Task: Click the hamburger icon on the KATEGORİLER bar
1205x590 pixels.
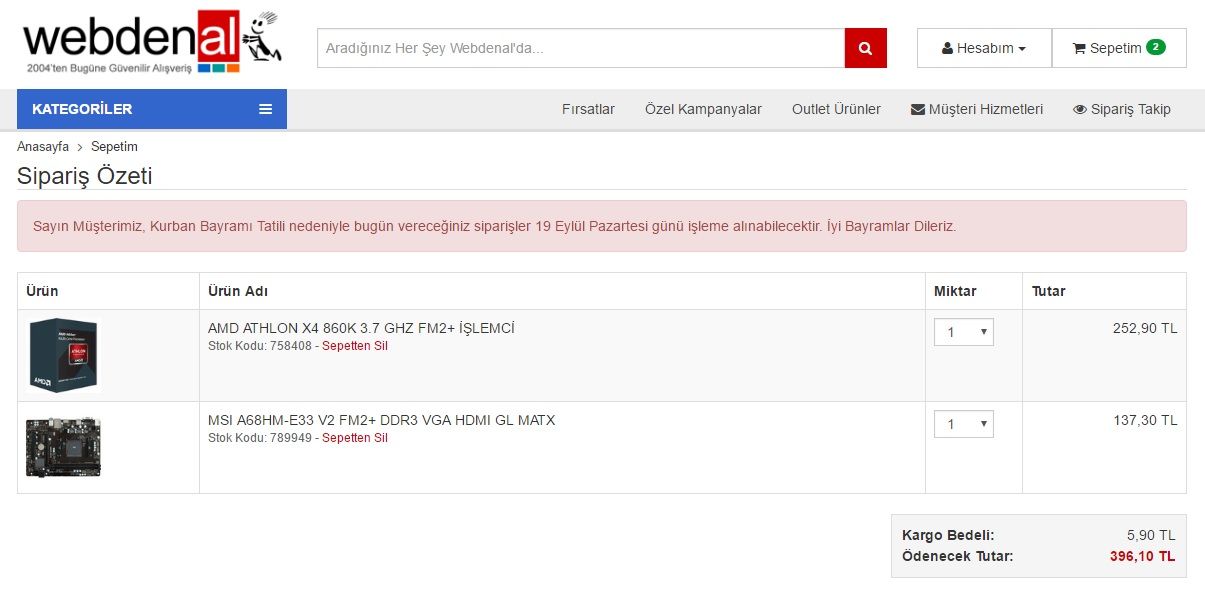Action: pyautogui.click(x=265, y=108)
